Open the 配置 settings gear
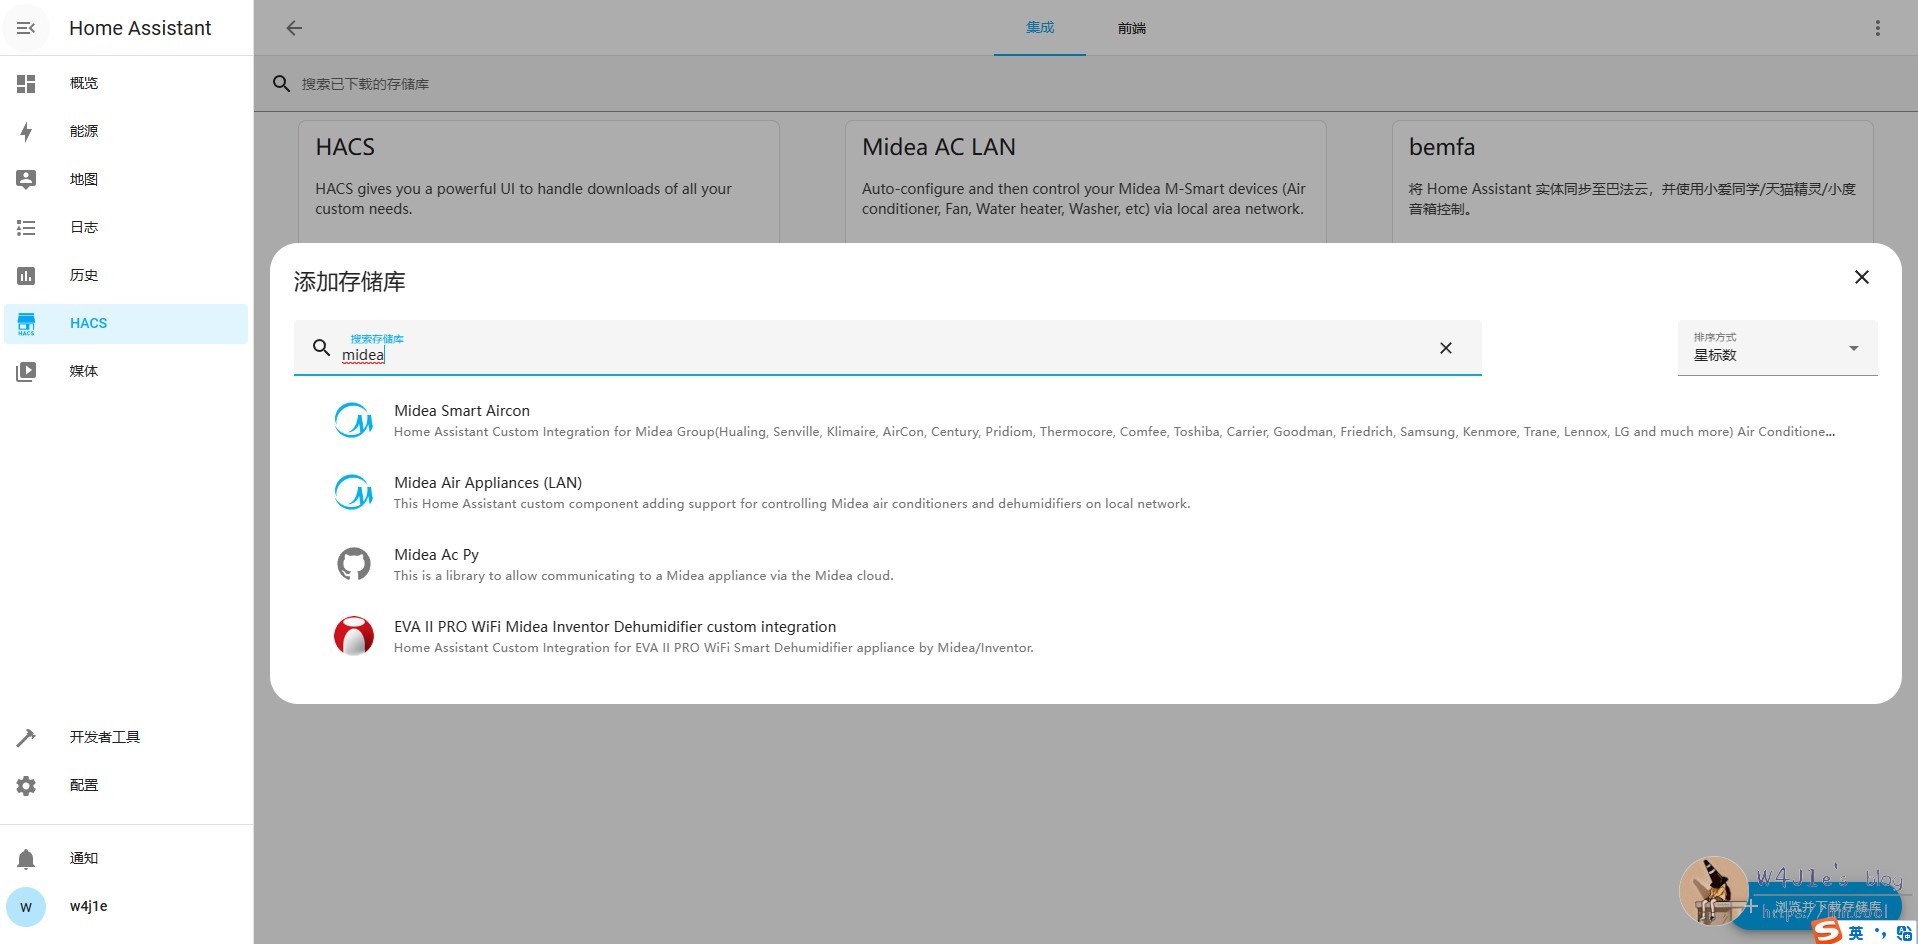 click(x=26, y=786)
